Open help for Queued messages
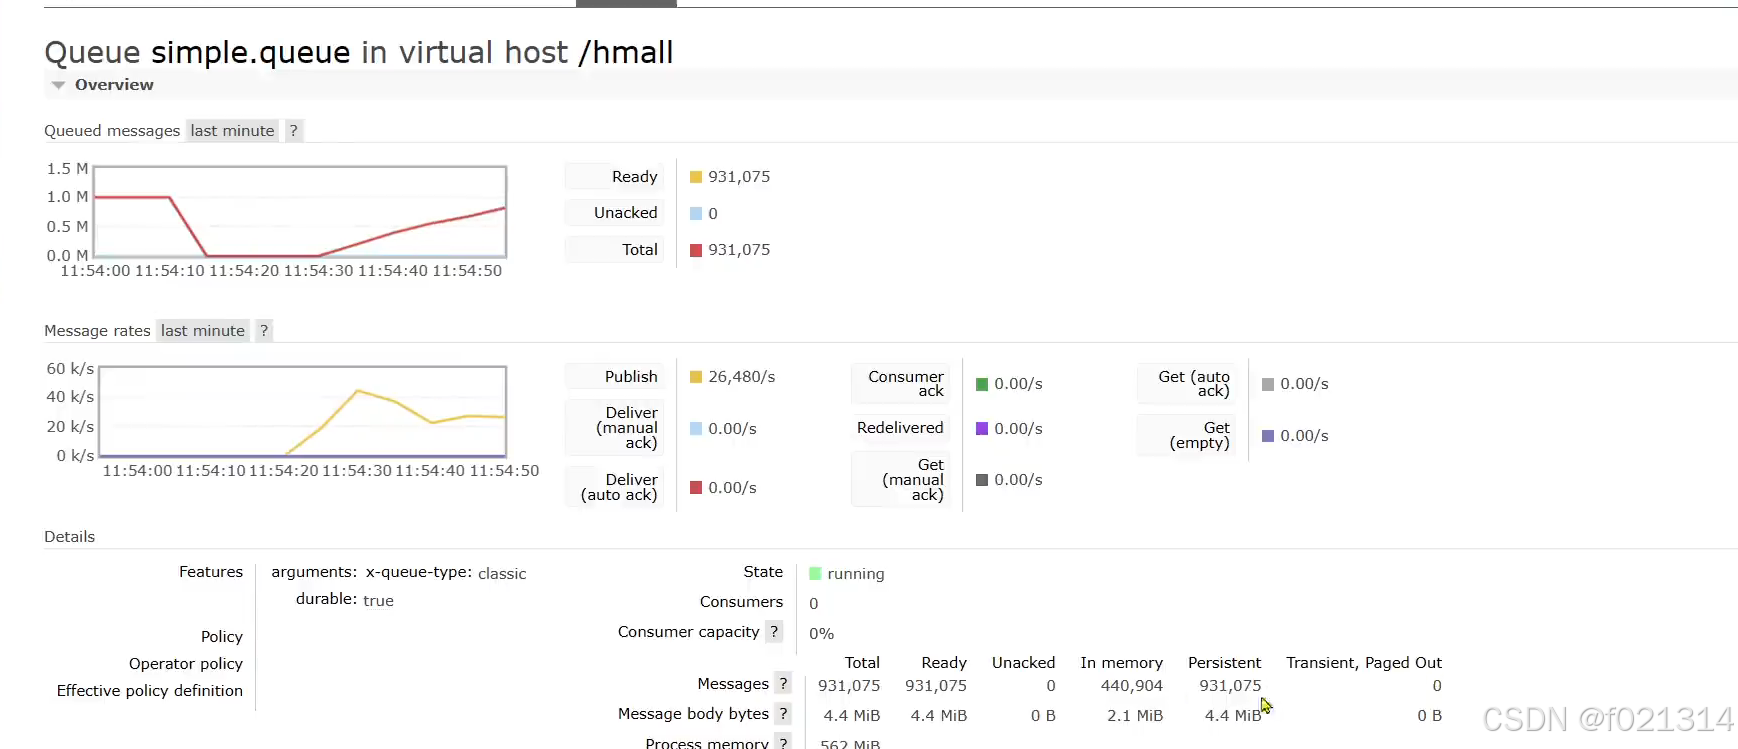 click(x=294, y=131)
